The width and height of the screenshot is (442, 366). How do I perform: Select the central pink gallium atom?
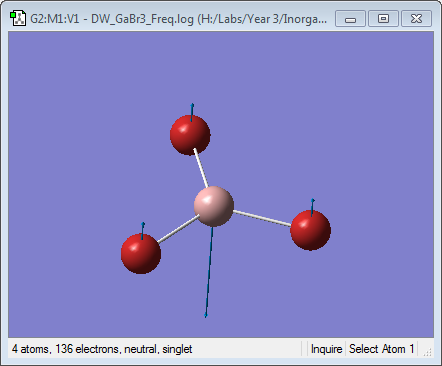(214, 206)
